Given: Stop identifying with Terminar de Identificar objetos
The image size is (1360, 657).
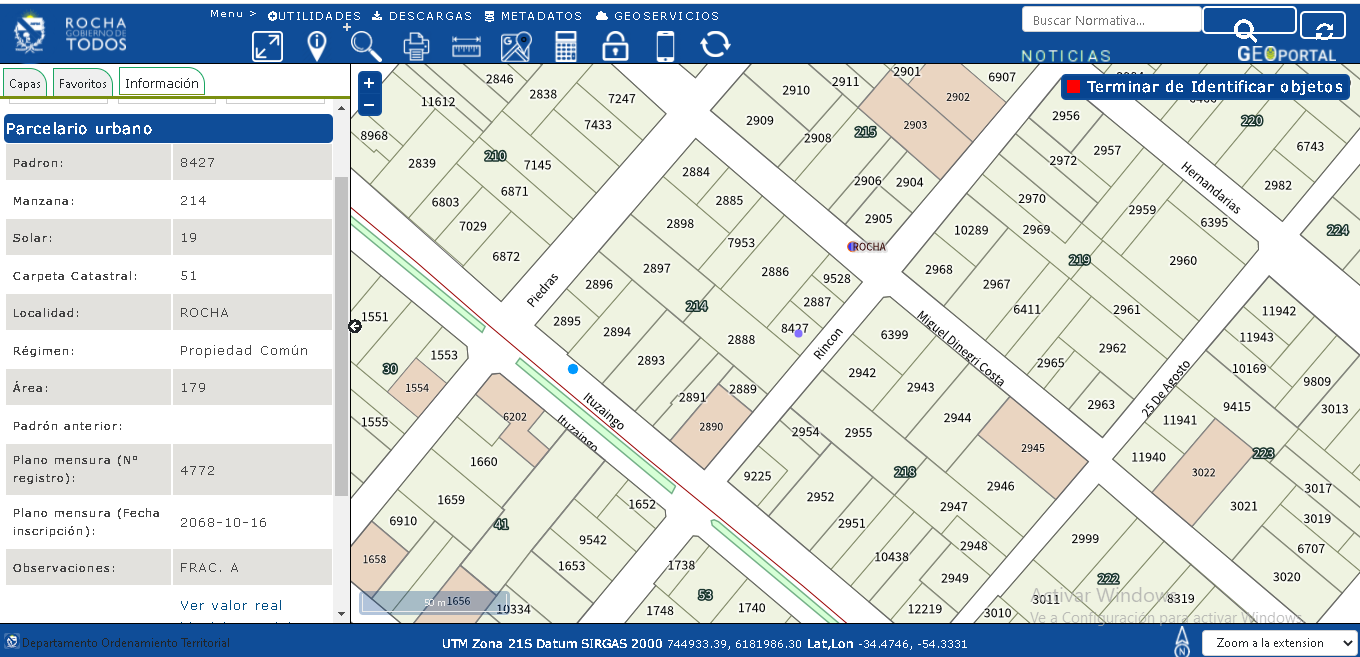Looking at the screenshot, I should pos(1205,87).
